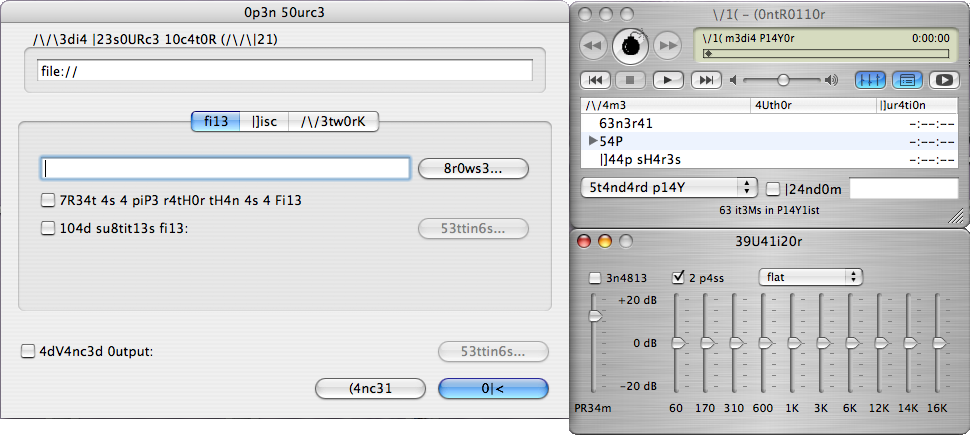Click the 8r0ws3... button
970x435 pixels.
point(472,168)
